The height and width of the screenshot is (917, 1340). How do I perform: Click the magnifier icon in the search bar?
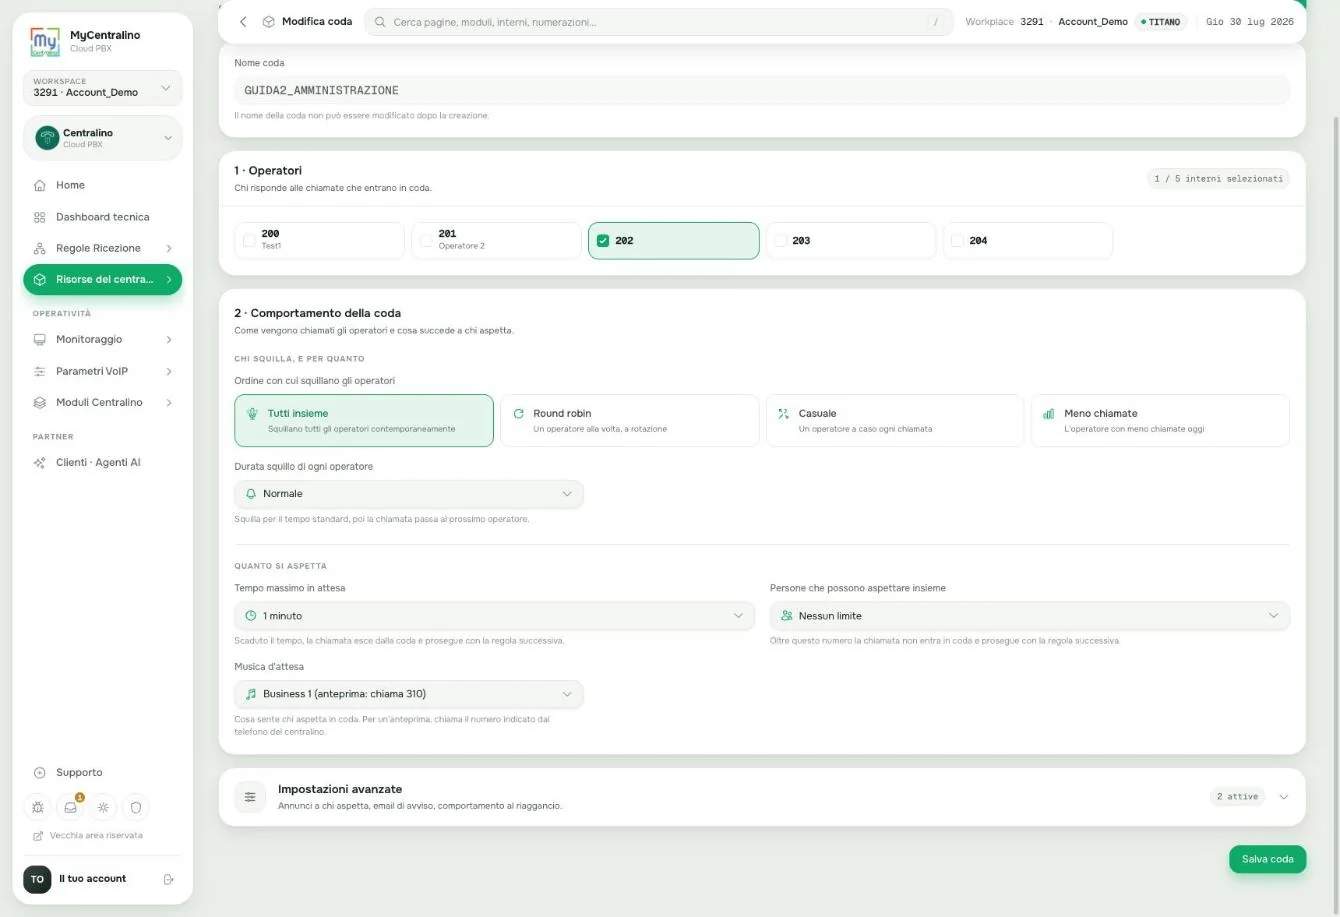[380, 21]
